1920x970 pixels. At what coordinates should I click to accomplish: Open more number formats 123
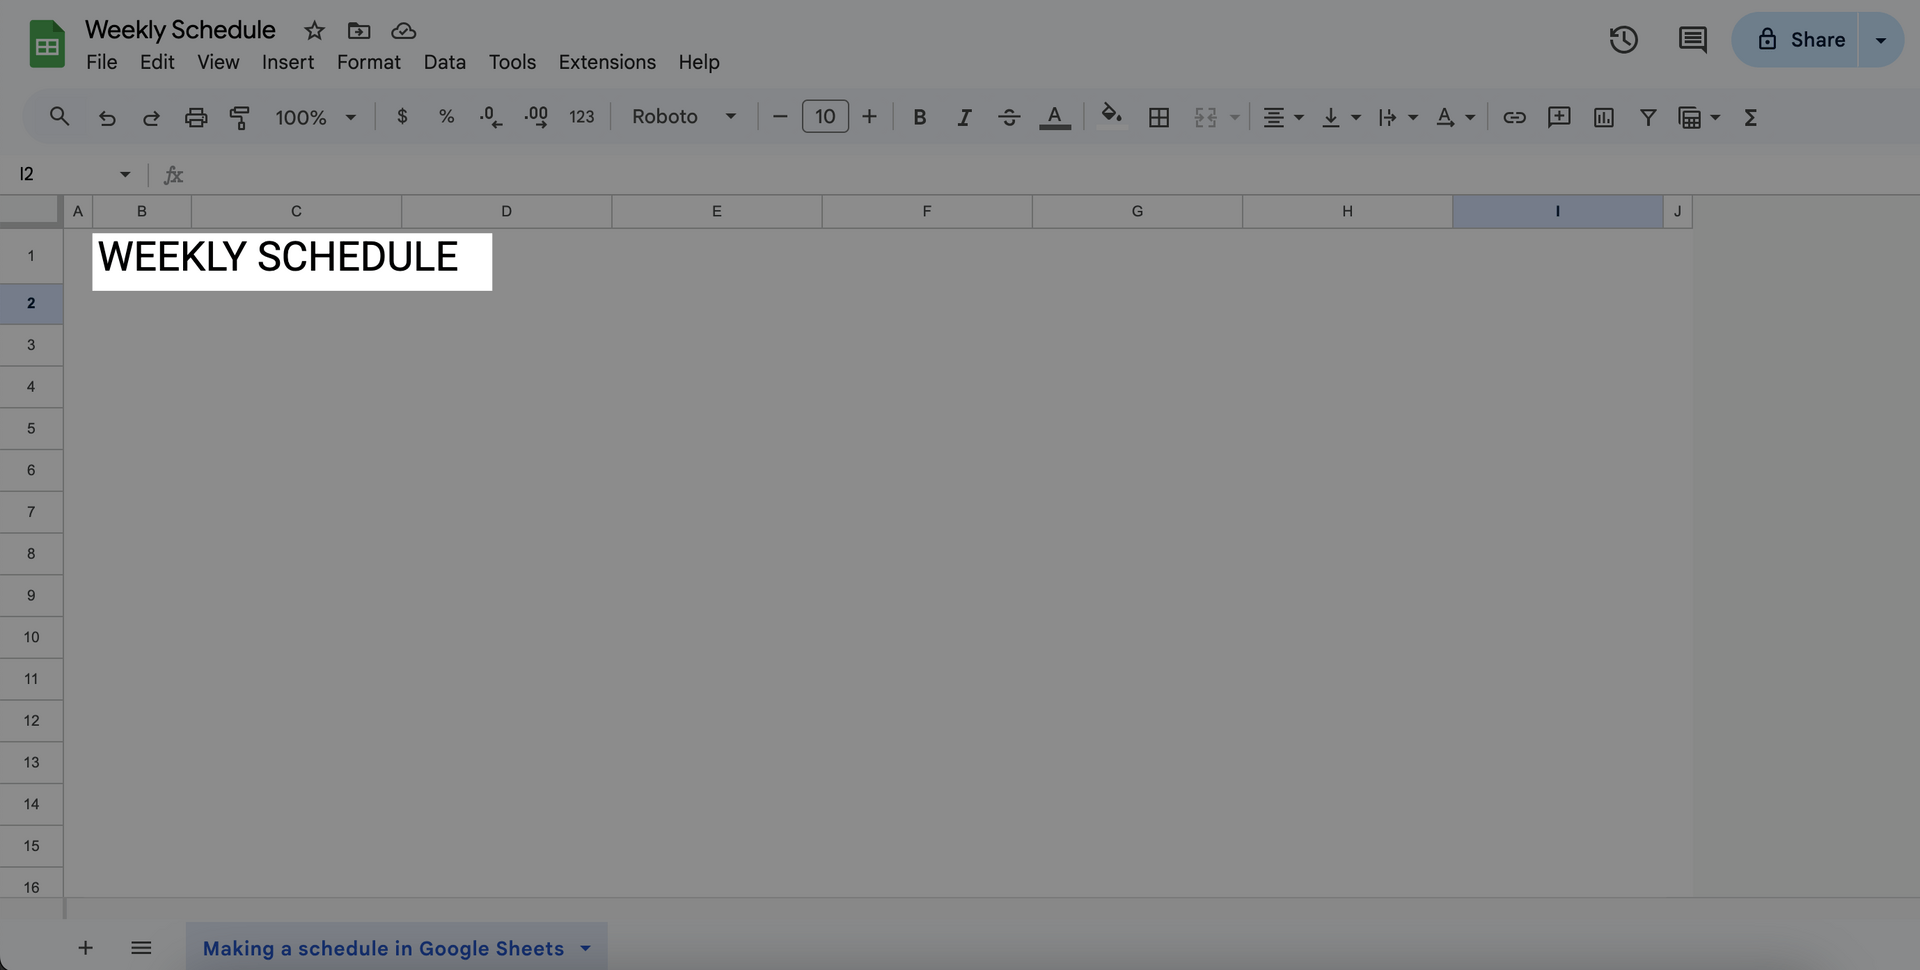581,117
